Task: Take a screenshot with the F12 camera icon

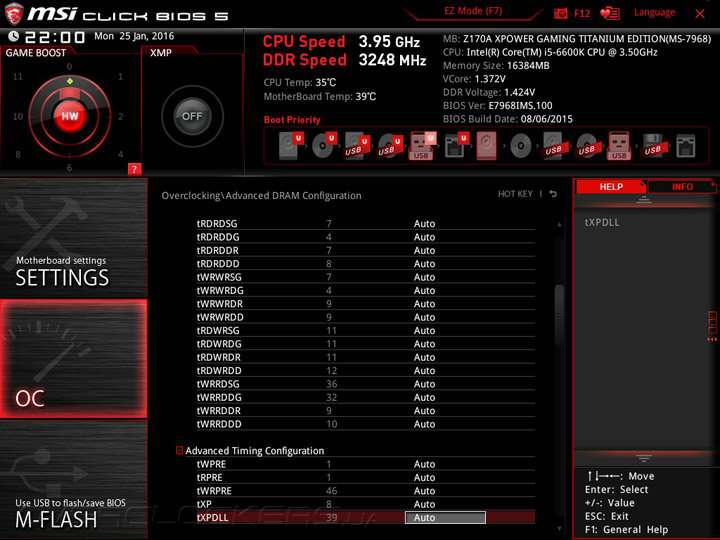Action: tap(560, 13)
